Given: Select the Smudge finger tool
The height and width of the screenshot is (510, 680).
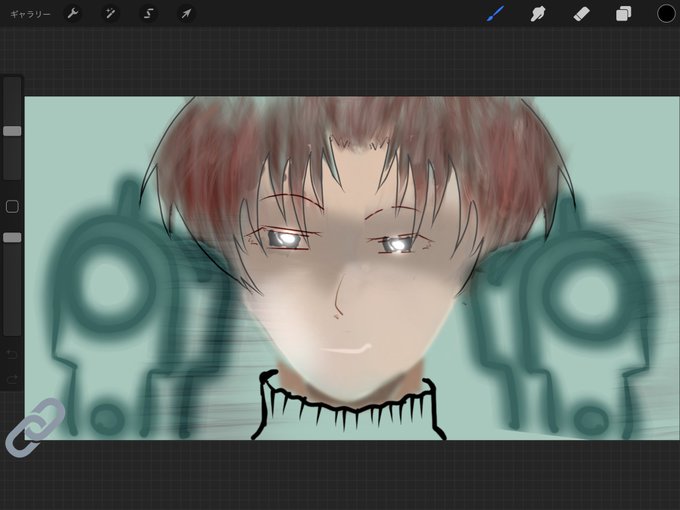Looking at the screenshot, I should tap(537, 14).
